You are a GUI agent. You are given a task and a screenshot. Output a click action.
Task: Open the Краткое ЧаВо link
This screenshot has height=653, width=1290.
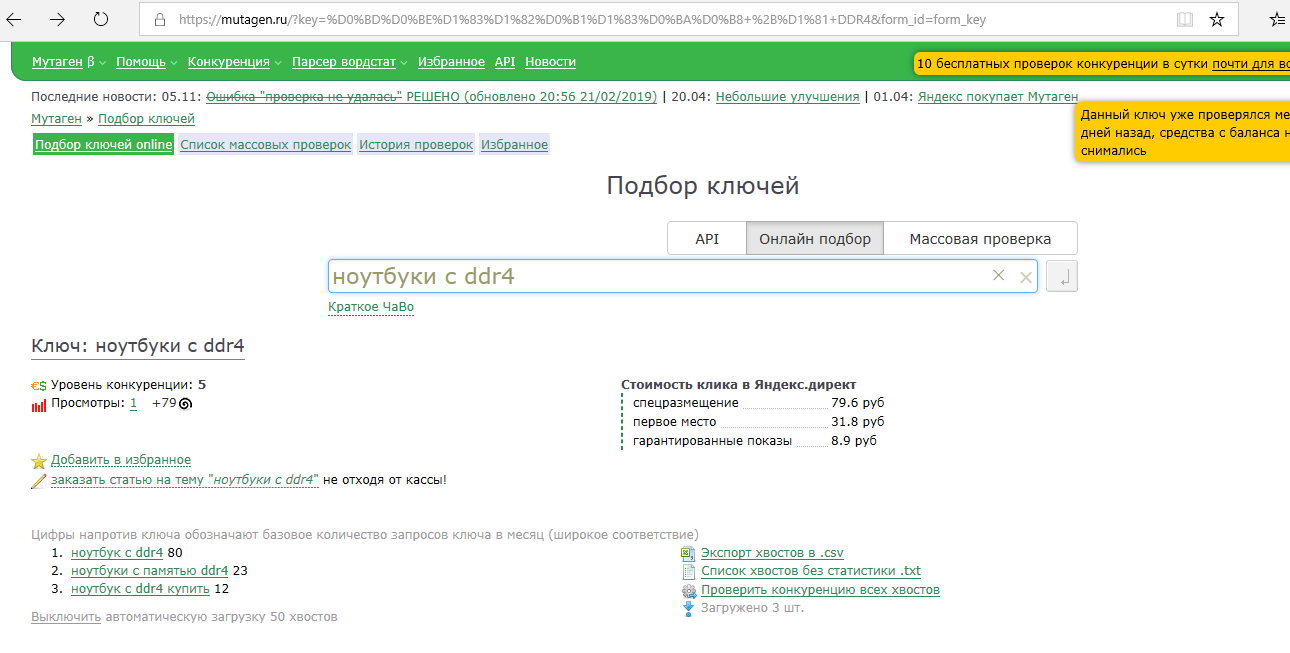point(371,307)
